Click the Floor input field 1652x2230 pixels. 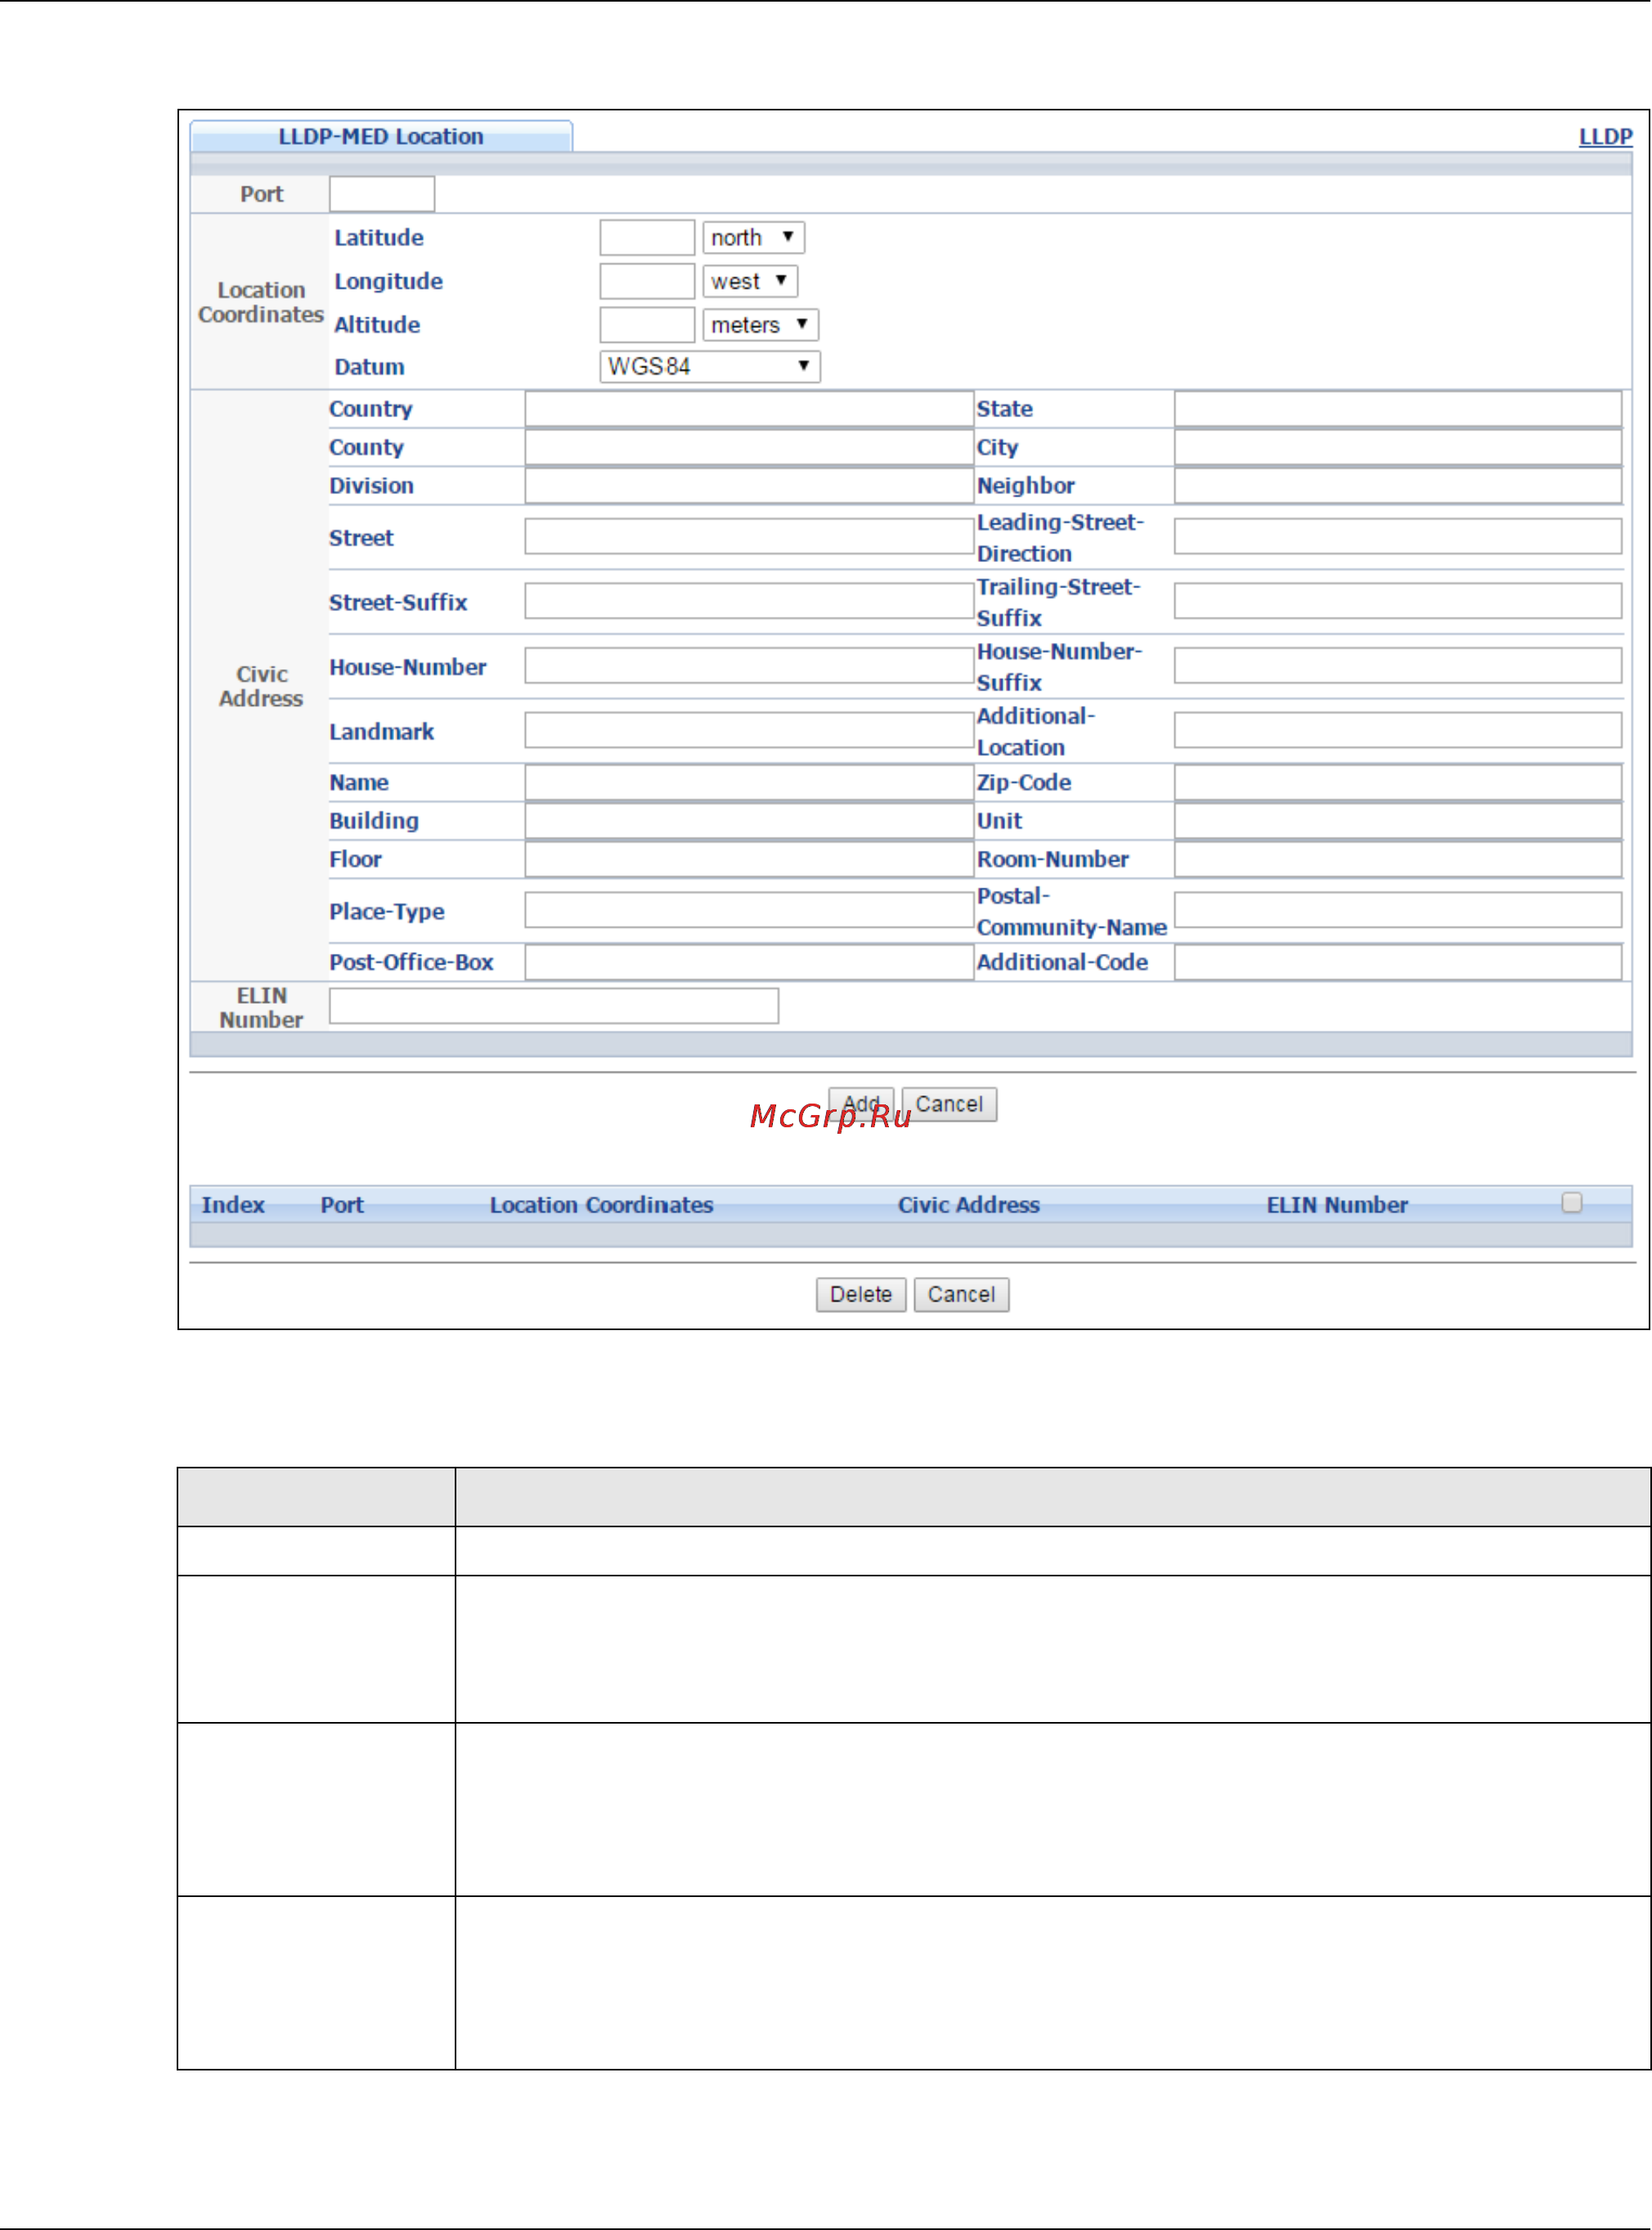749,860
